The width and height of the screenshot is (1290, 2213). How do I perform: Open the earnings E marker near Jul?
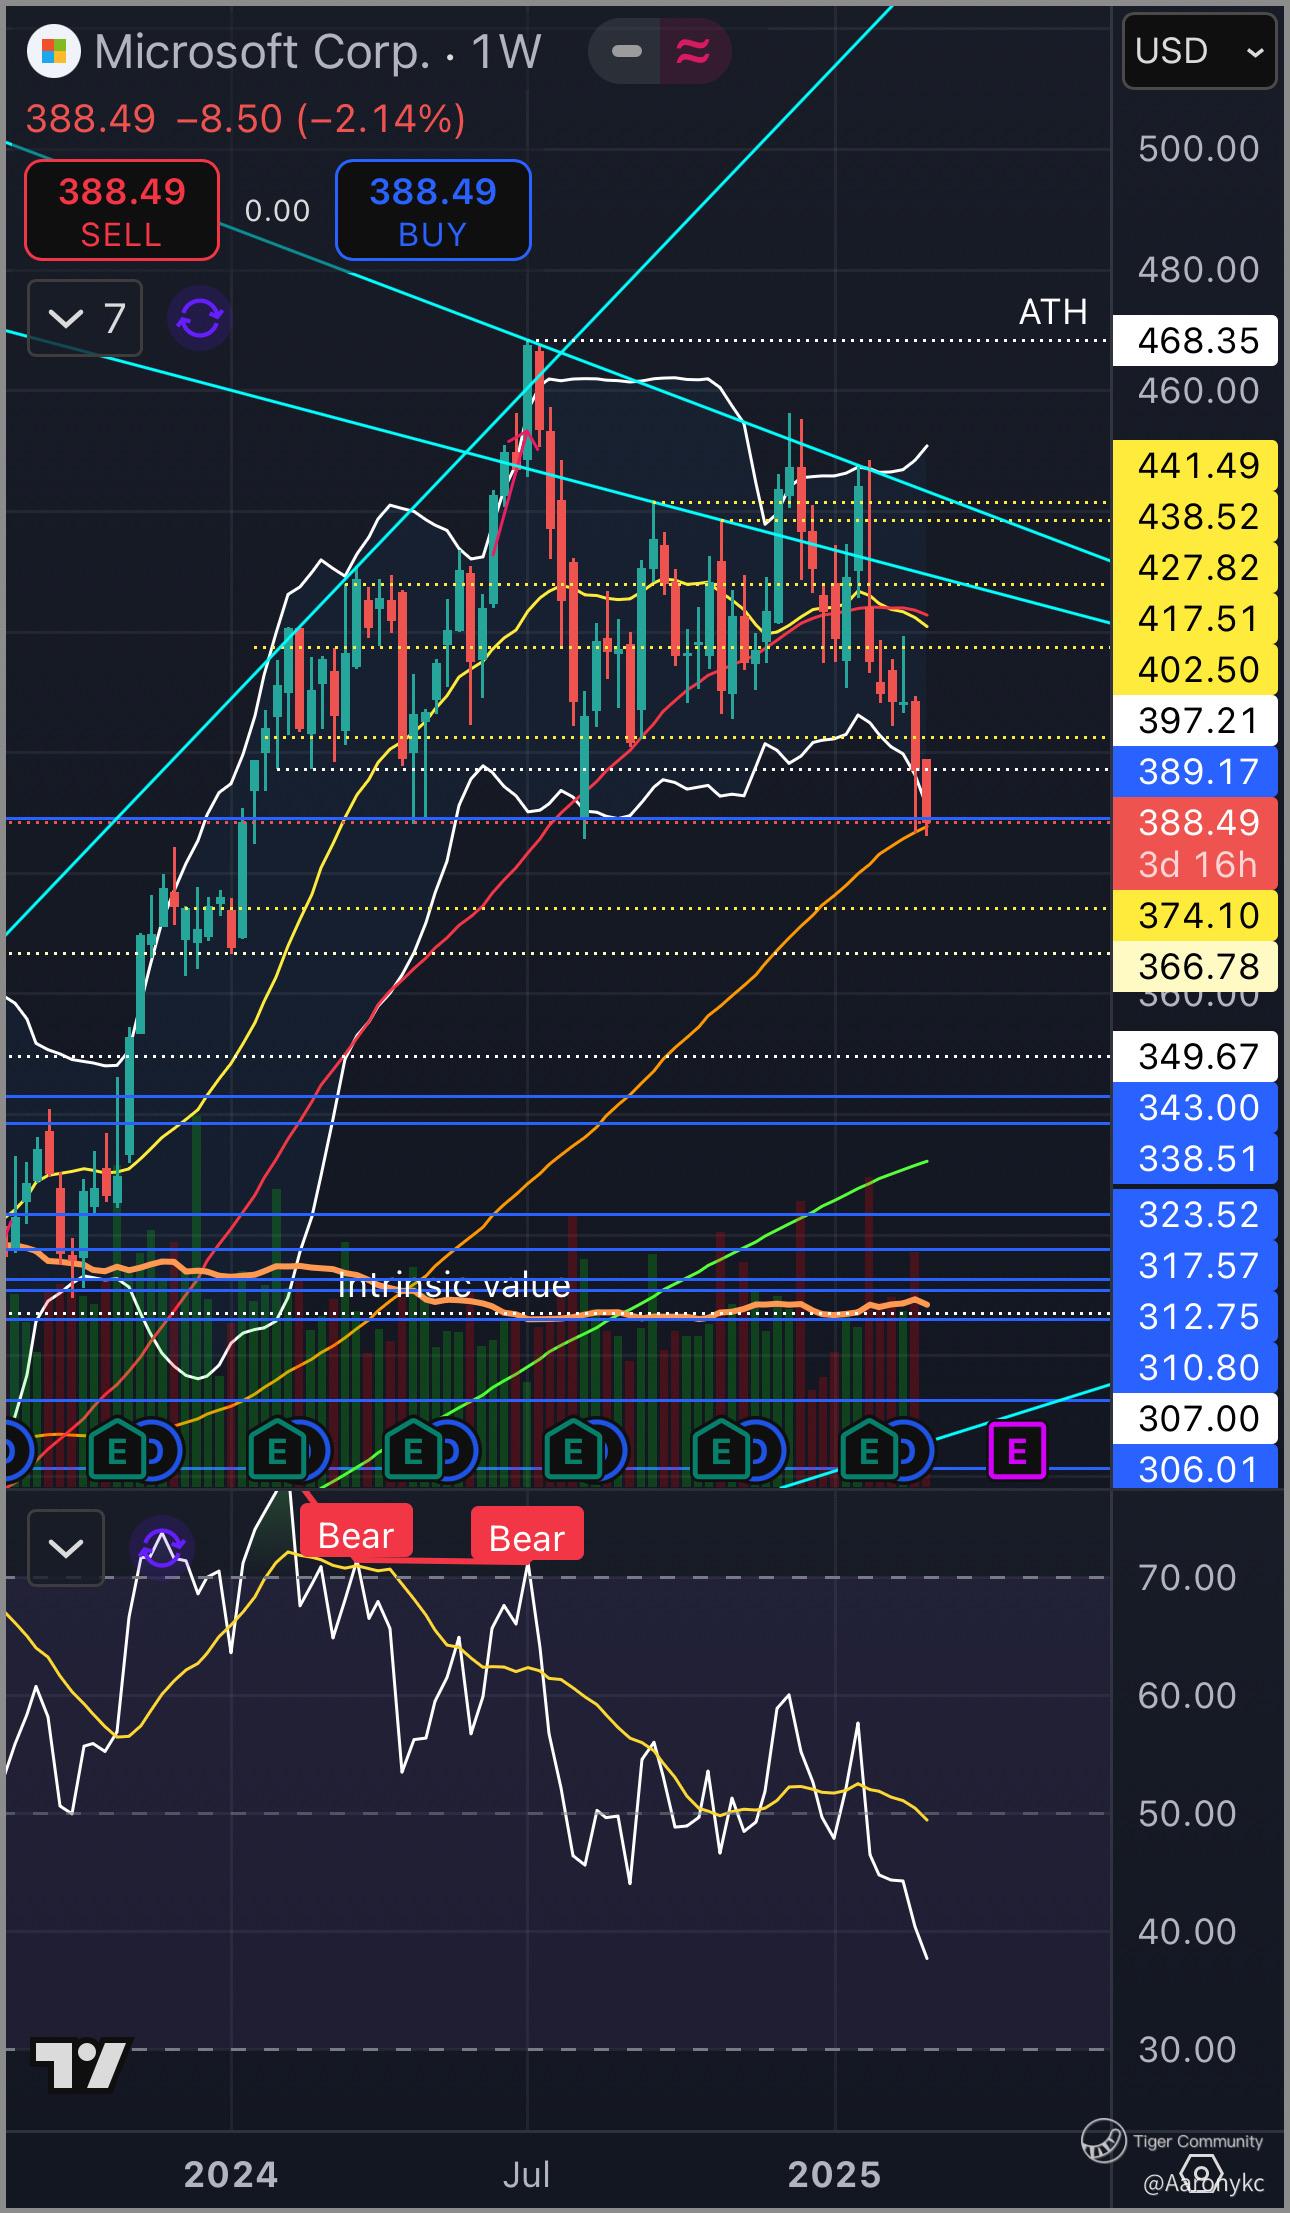click(573, 1450)
